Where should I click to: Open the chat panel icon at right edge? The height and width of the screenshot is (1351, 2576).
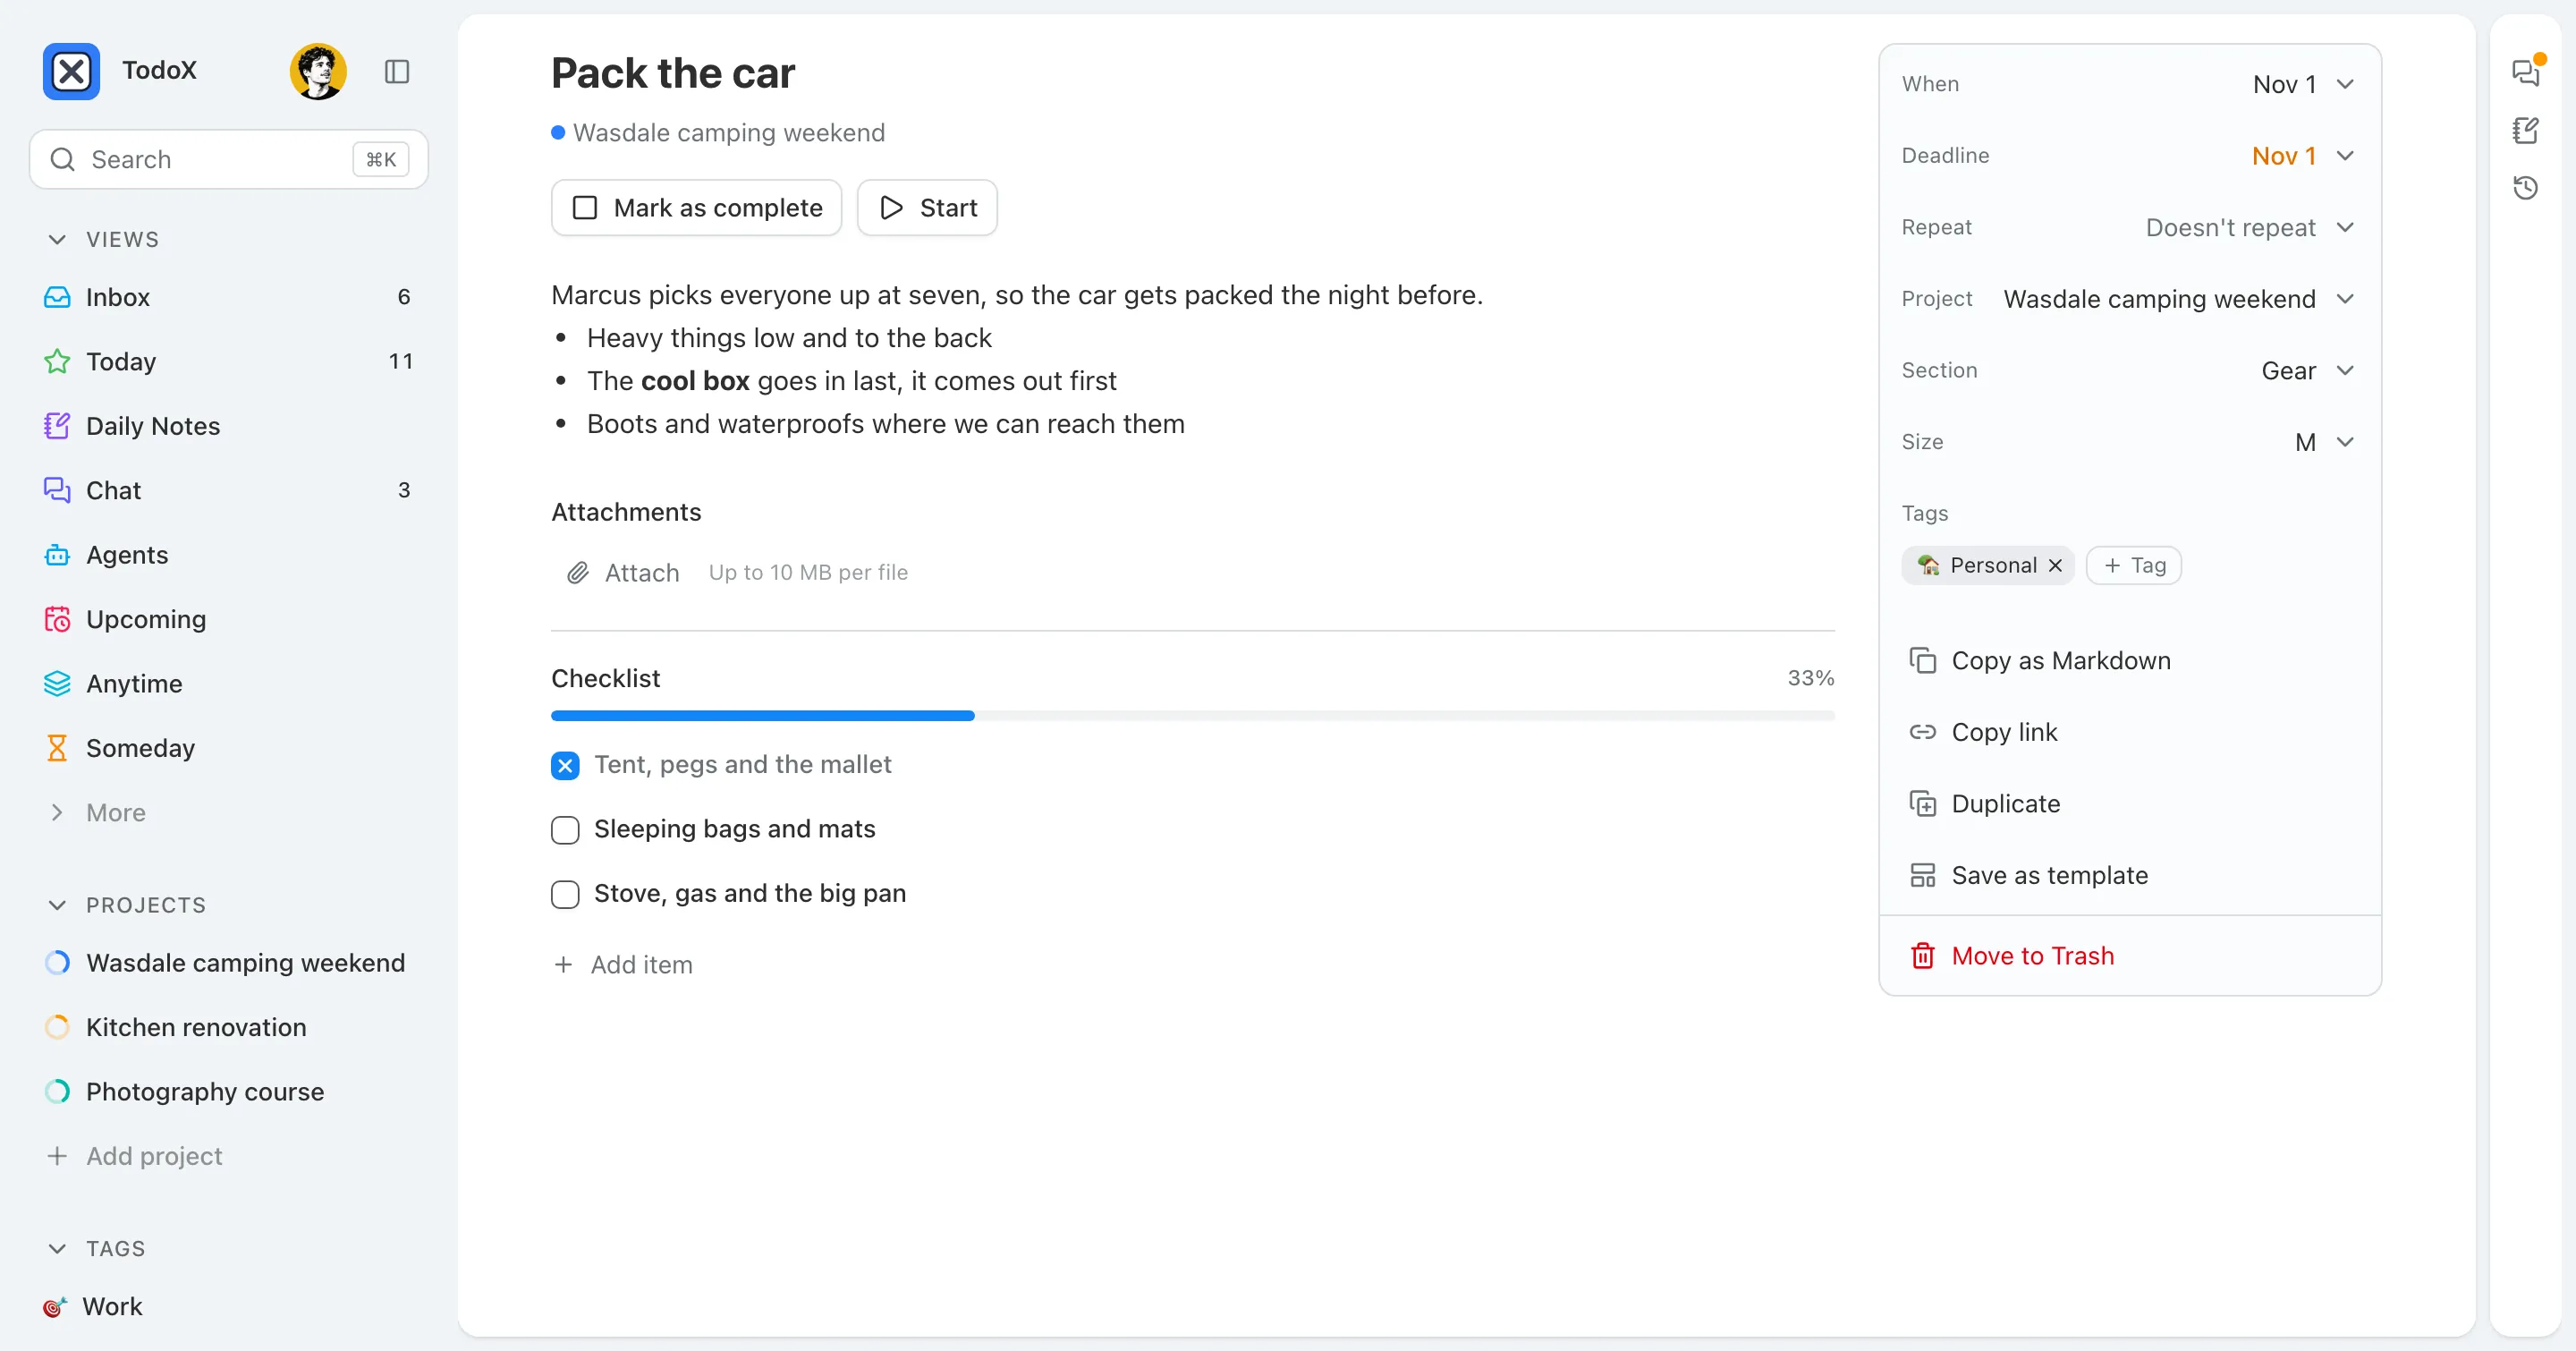pyautogui.click(x=2526, y=72)
